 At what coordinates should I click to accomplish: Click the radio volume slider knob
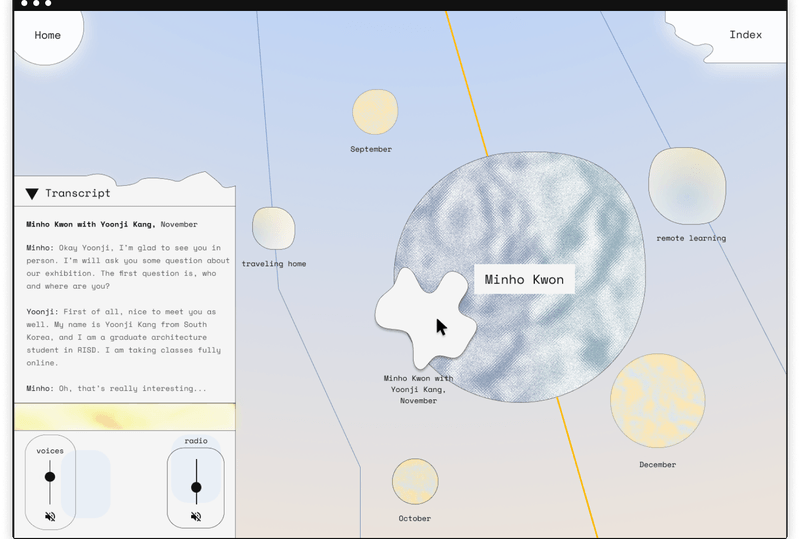196,487
